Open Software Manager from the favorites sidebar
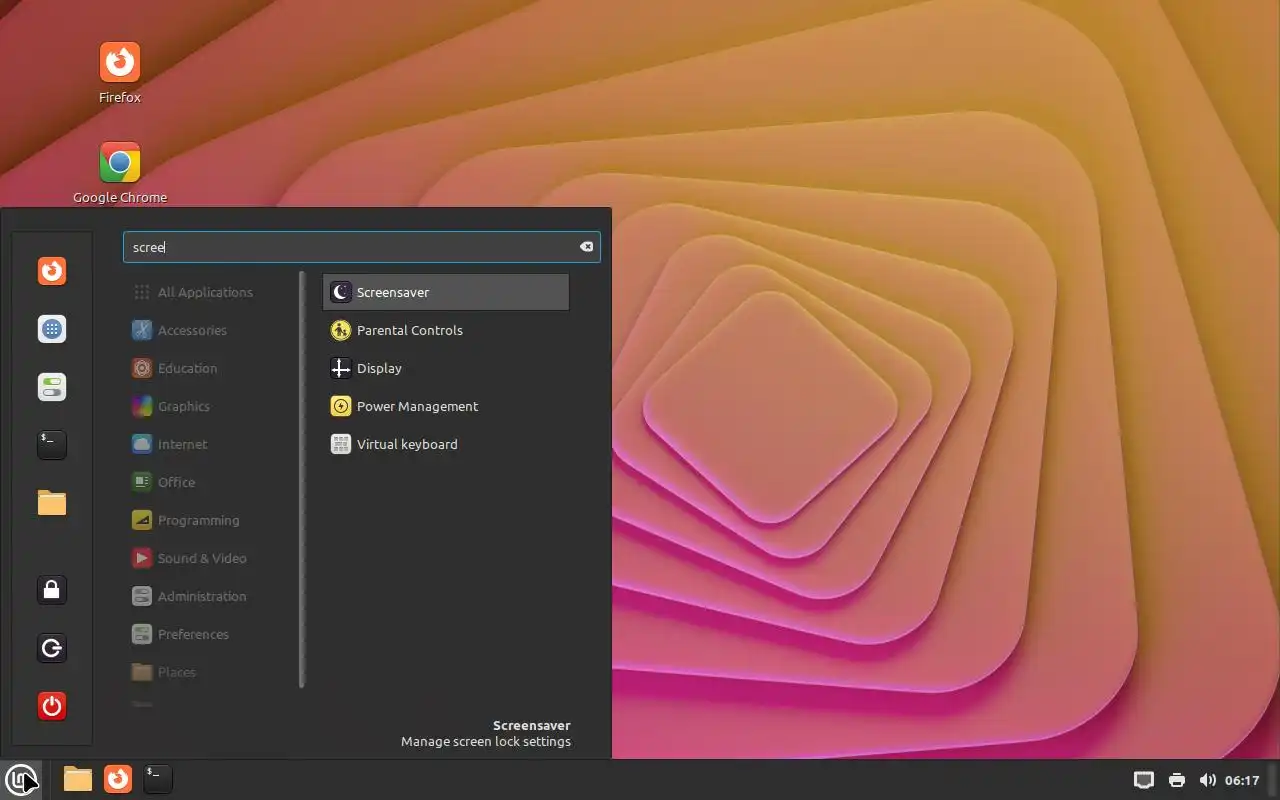 (x=52, y=329)
